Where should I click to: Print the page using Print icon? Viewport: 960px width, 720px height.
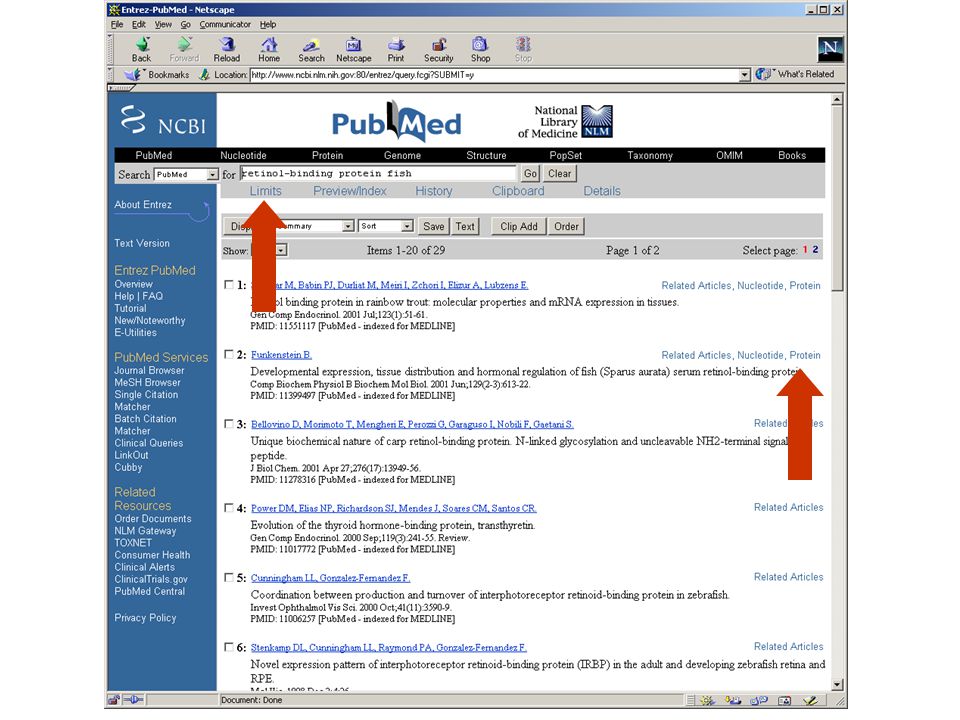396,45
